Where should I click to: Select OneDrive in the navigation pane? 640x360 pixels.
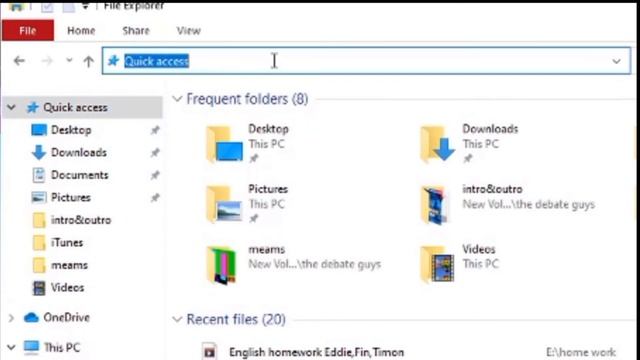(x=66, y=318)
